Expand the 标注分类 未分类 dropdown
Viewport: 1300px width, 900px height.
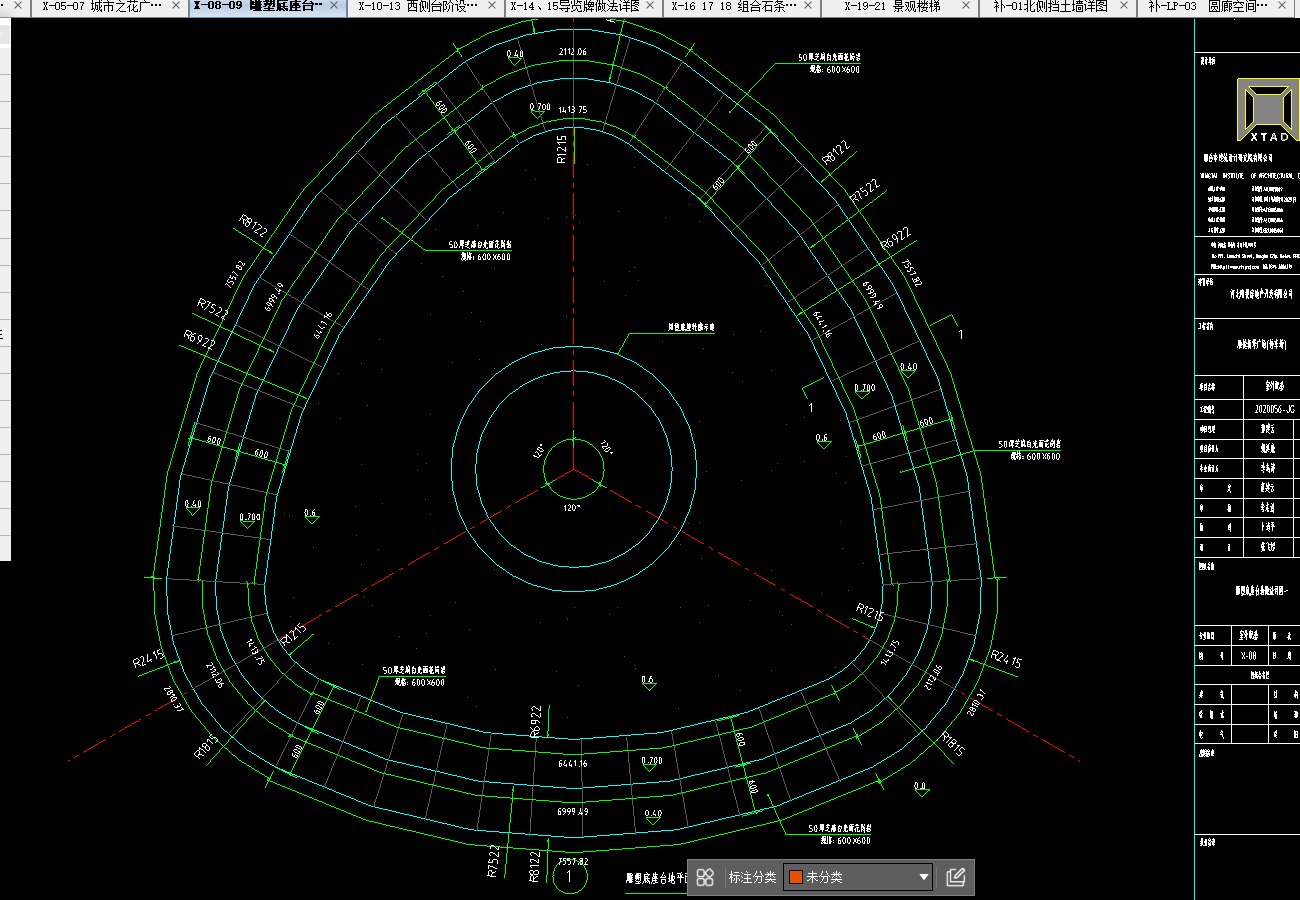[x=858, y=877]
